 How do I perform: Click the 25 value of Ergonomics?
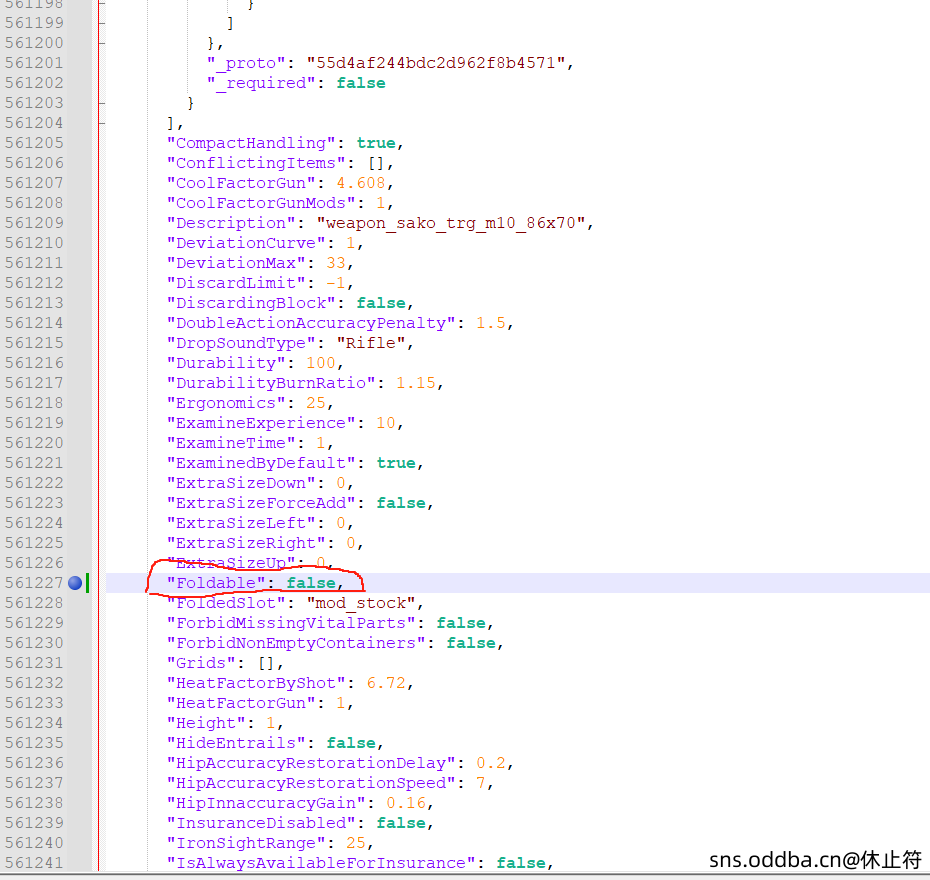(316, 403)
